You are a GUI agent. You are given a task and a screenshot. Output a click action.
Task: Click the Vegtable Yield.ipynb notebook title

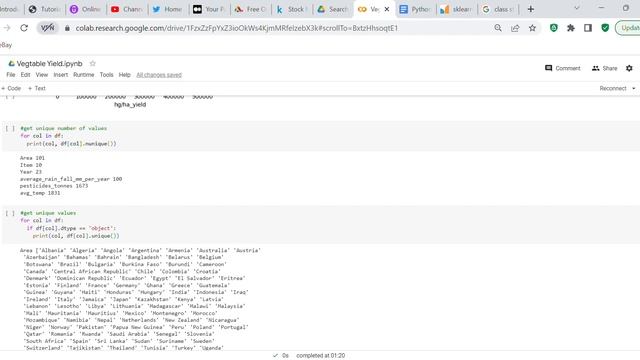pyautogui.click(x=49, y=64)
